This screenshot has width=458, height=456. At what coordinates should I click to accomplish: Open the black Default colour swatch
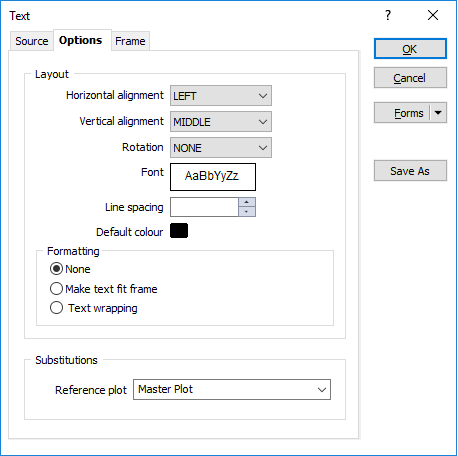(179, 231)
